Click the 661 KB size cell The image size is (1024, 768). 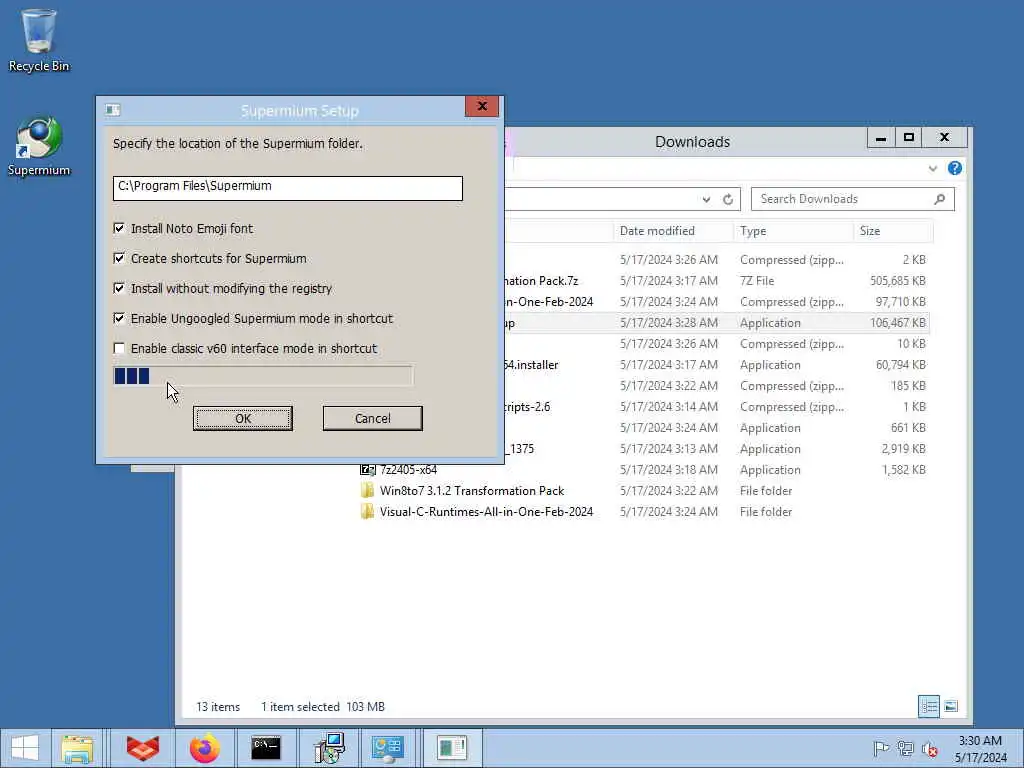(x=908, y=428)
